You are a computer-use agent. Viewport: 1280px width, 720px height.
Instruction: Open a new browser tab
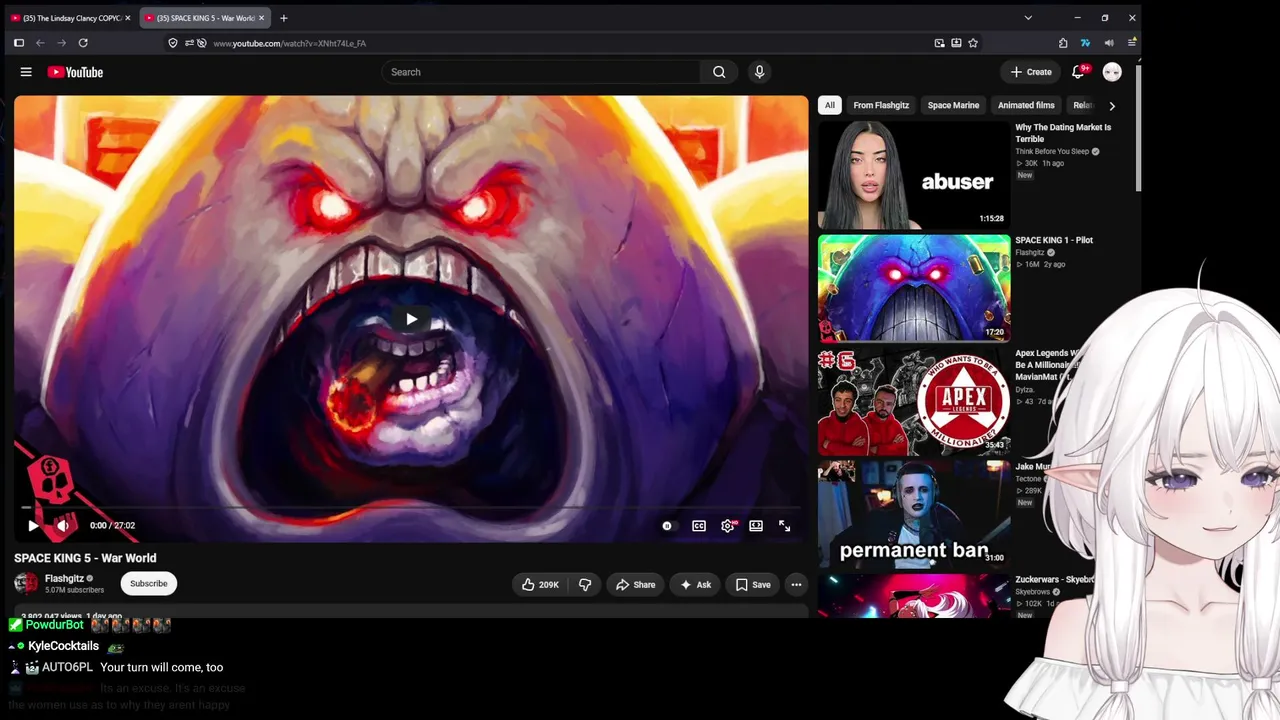(x=284, y=18)
